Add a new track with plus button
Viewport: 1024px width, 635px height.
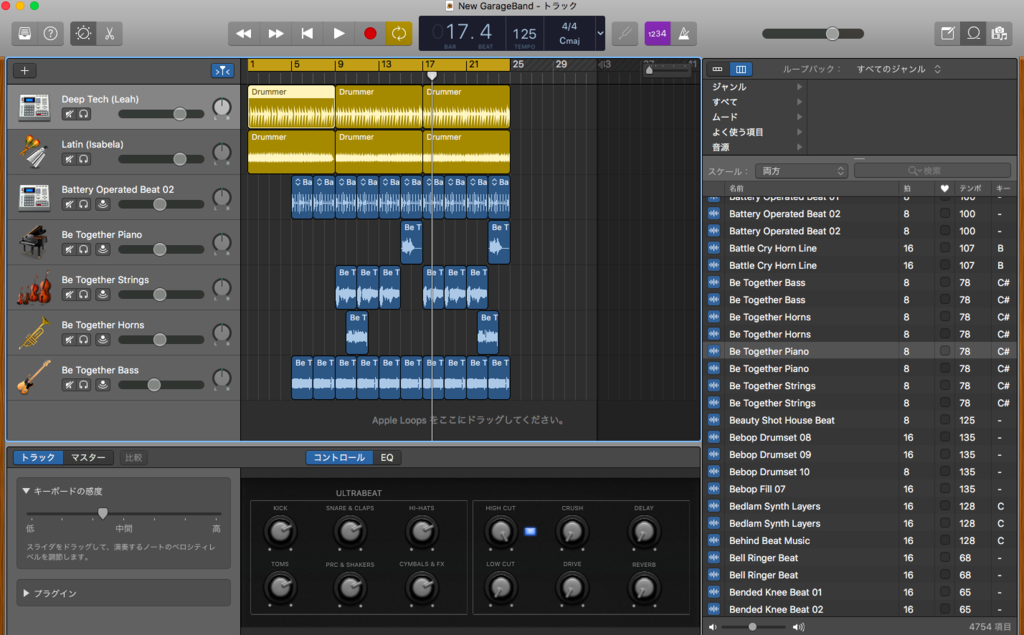(25, 71)
